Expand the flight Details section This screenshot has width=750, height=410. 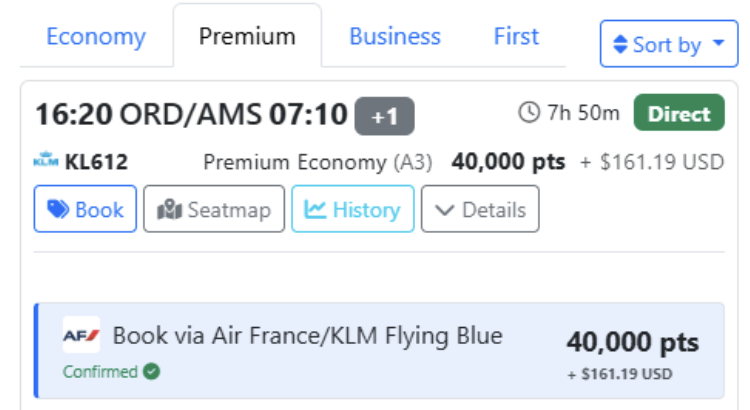click(480, 210)
